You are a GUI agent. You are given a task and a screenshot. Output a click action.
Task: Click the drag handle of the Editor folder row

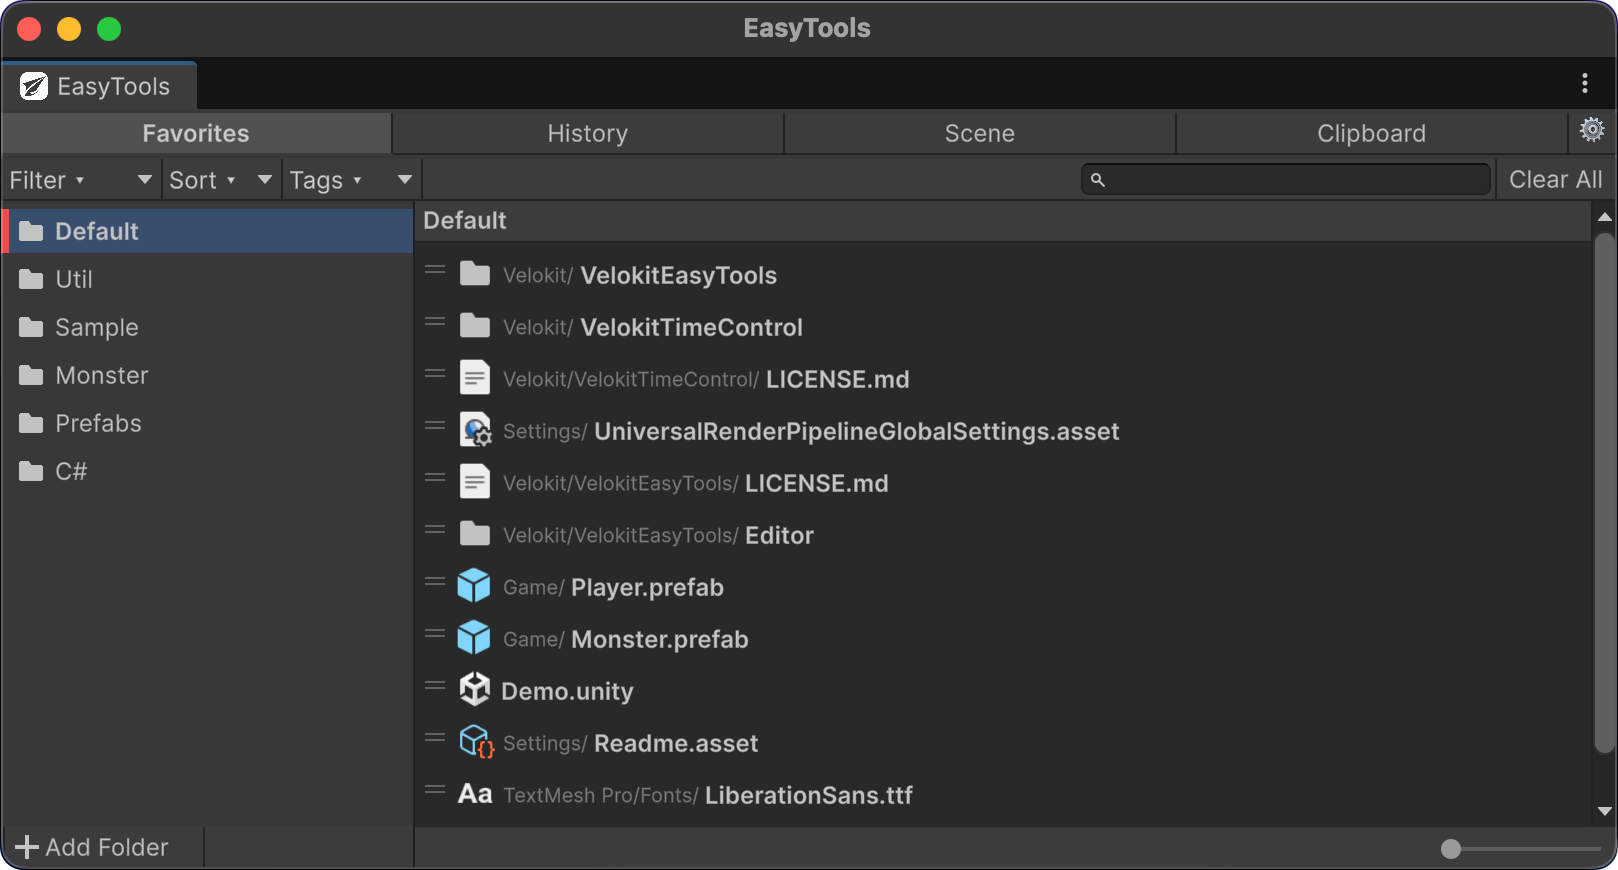click(435, 530)
